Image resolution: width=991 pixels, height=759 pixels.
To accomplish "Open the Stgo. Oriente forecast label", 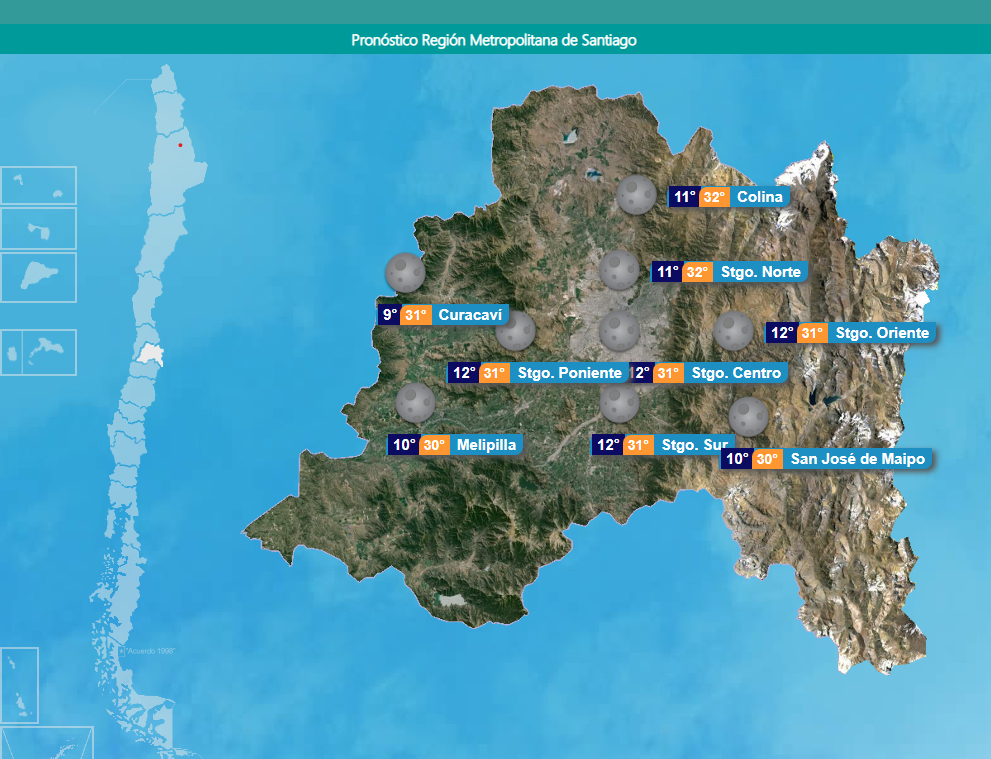I will click(x=881, y=333).
